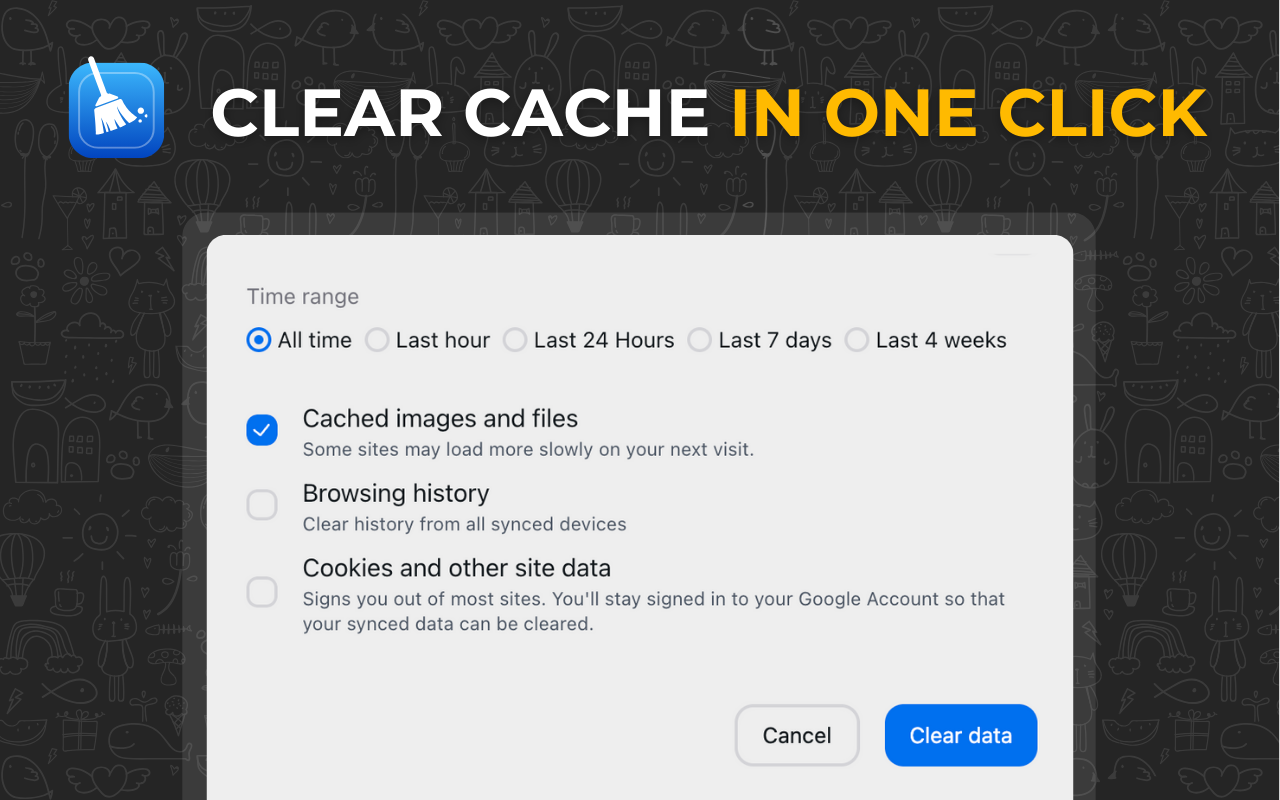Click the Clear history from synced devices description
Viewport: 1280px width, 800px height.
click(x=464, y=524)
